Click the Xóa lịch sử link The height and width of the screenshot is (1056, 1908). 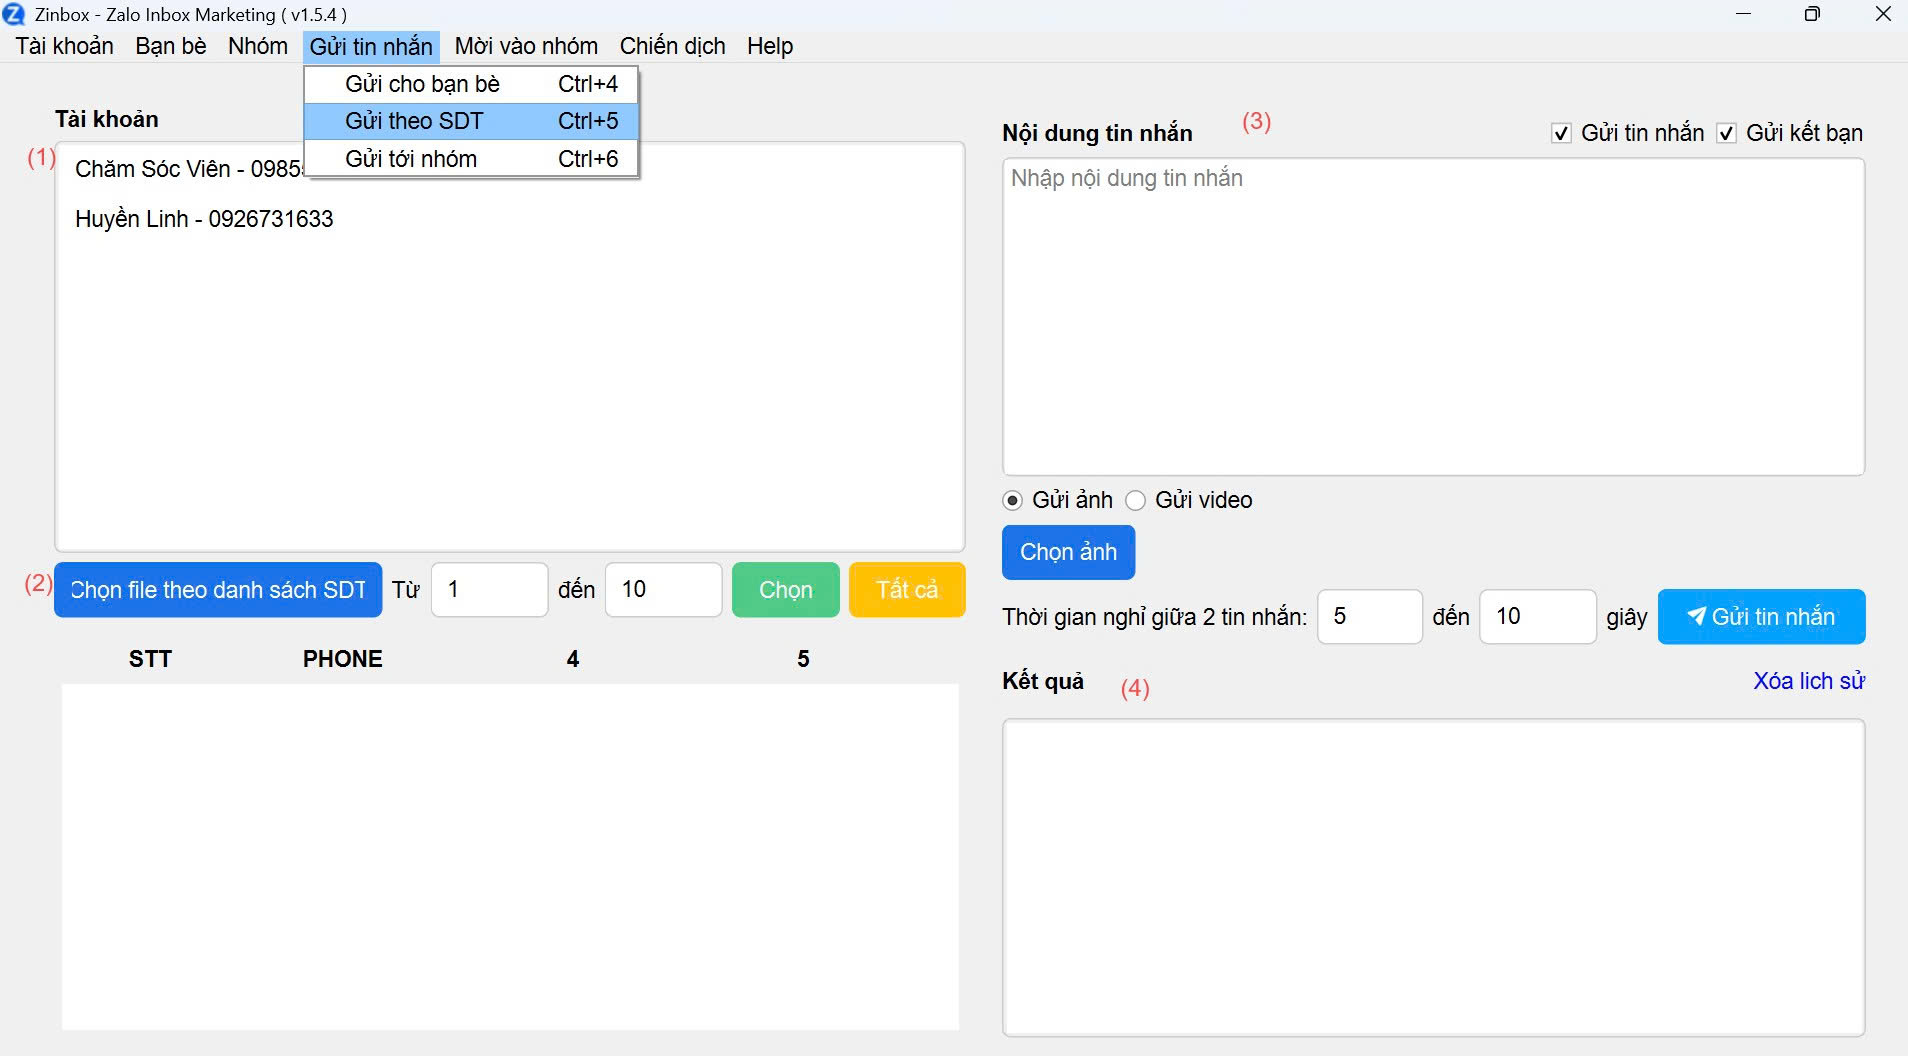pyautogui.click(x=1808, y=681)
